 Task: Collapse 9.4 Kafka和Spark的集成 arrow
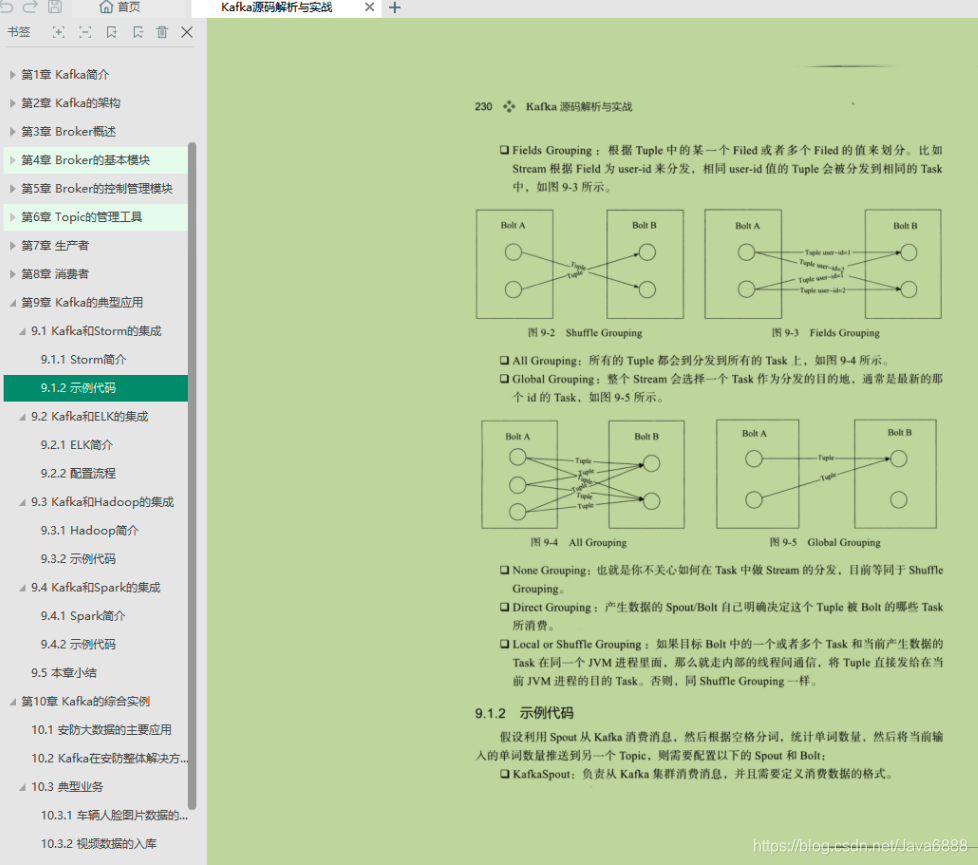coord(22,587)
